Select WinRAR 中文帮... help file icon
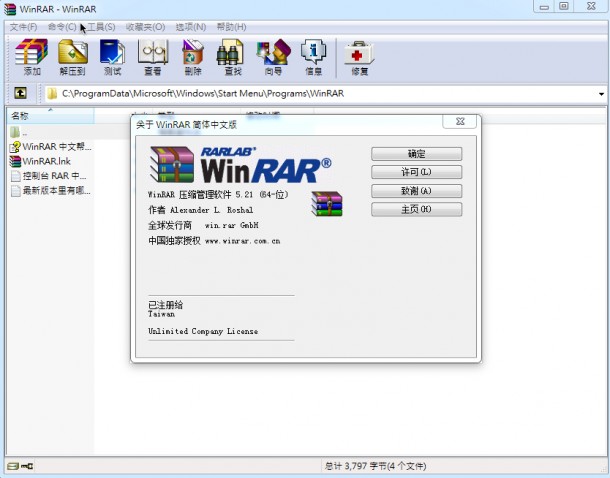 [x=15, y=147]
